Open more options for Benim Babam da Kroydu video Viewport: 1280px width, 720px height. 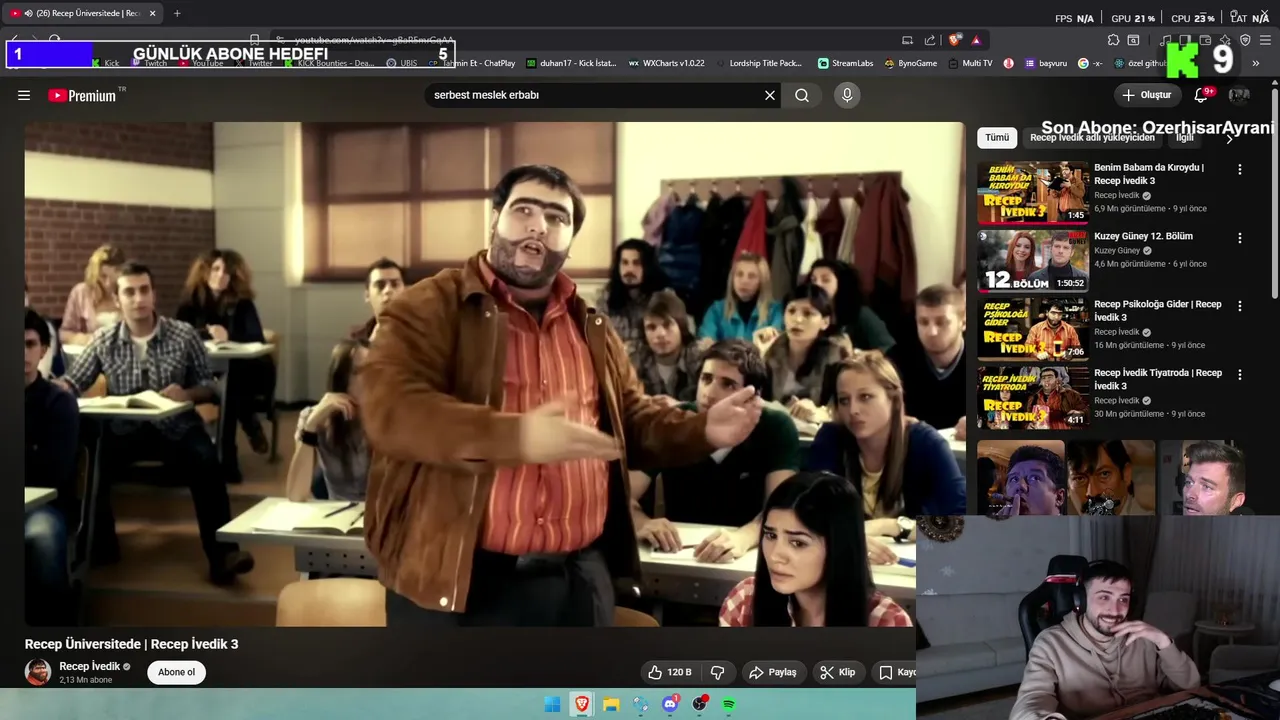pyautogui.click(x=1240, y=170)
